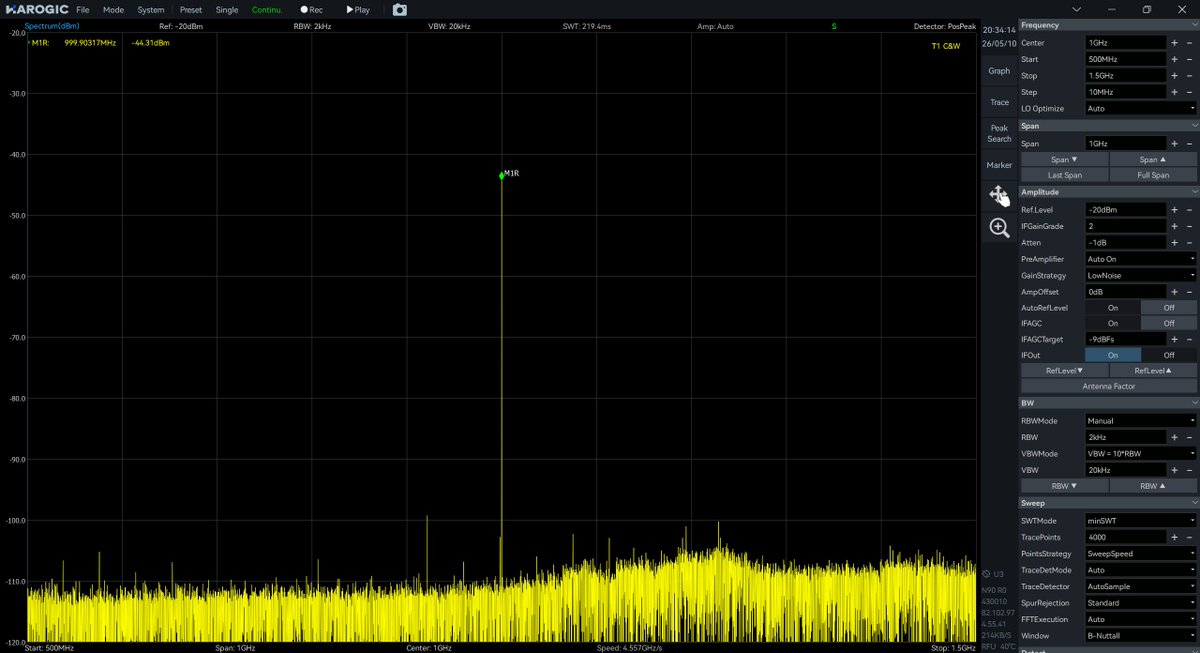This screenshot has width=1200, height=653.
Task: Click the Last Span button
Action: [x=1064, y=175]
